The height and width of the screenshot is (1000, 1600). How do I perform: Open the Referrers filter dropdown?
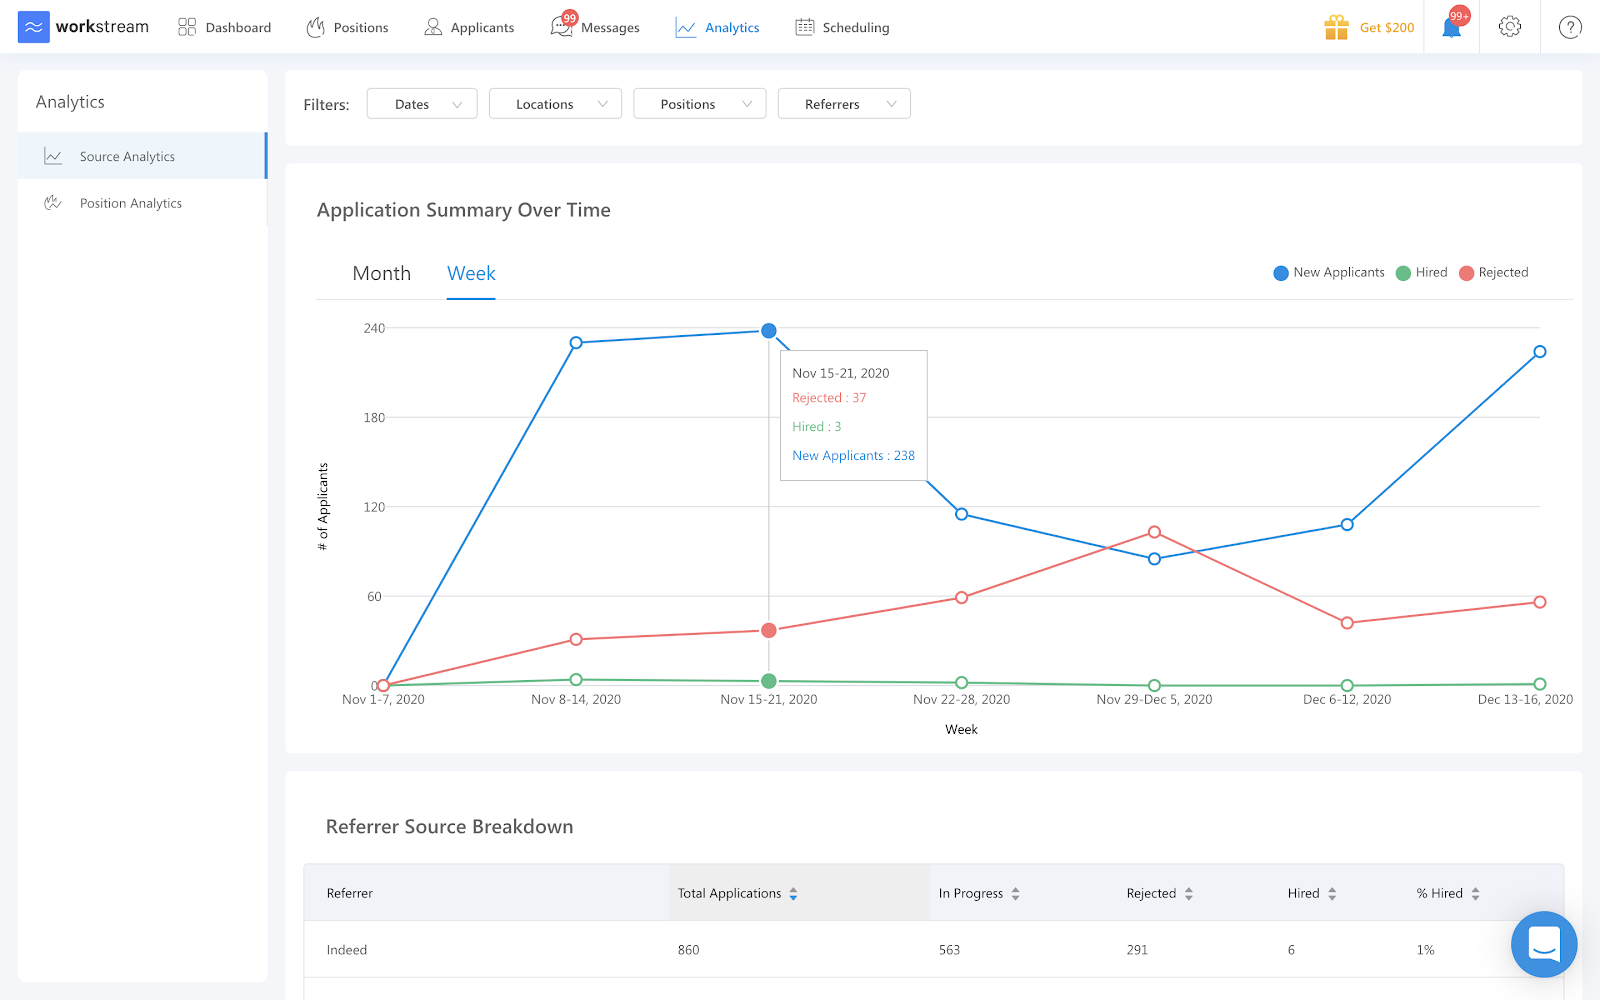coord(844,104)
